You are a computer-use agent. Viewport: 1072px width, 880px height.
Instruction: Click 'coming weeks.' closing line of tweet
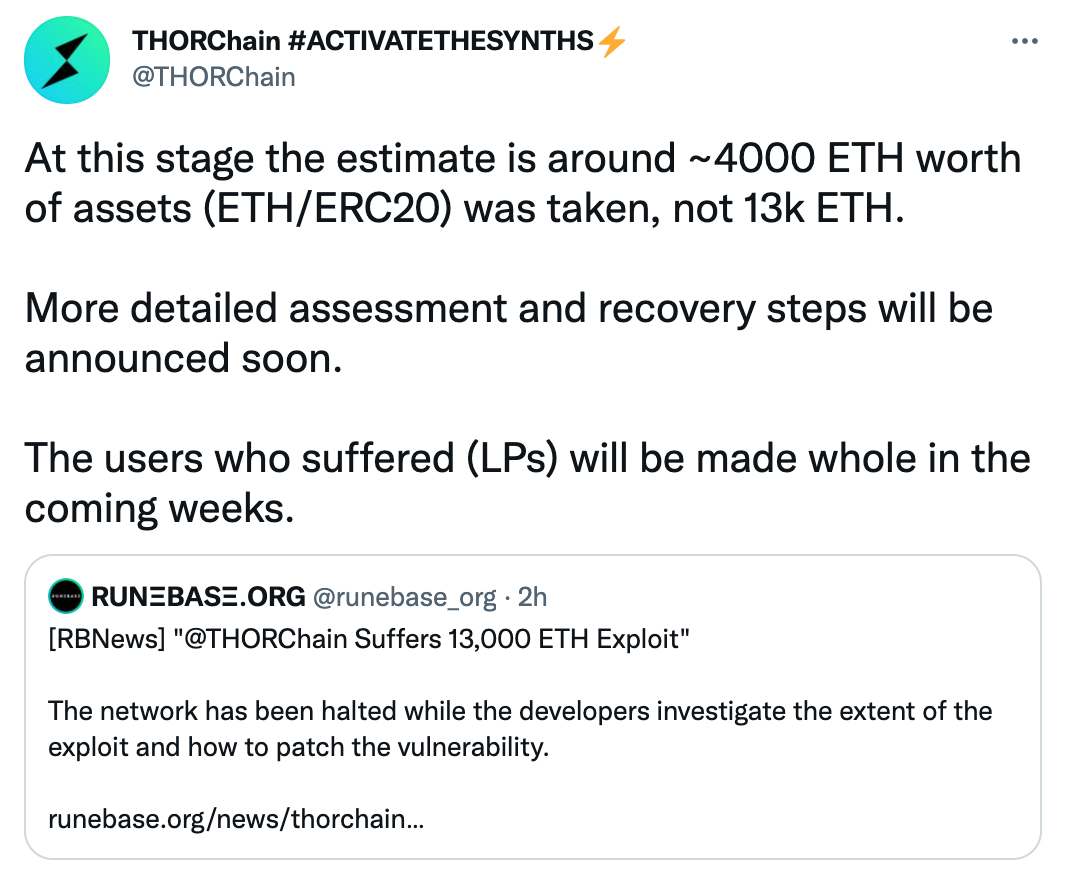pyautogui.click(x=159, y=508)
